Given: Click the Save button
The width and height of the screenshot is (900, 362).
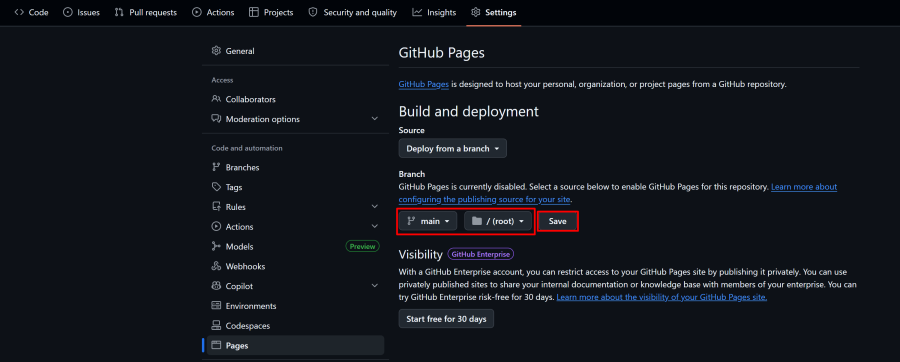Looking at the screenshot, I should click(557, 221).
